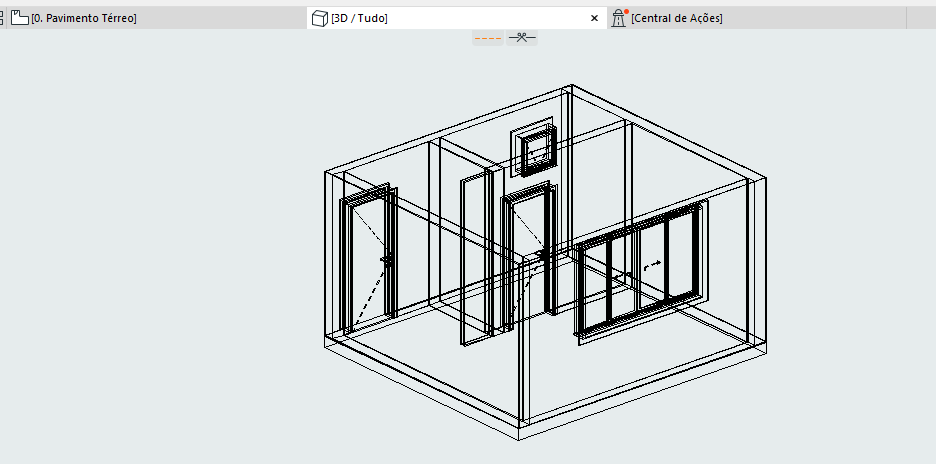Toggle the orange dashed line button
This screenshot has width=936, height=464.
(x=488, y=38)
